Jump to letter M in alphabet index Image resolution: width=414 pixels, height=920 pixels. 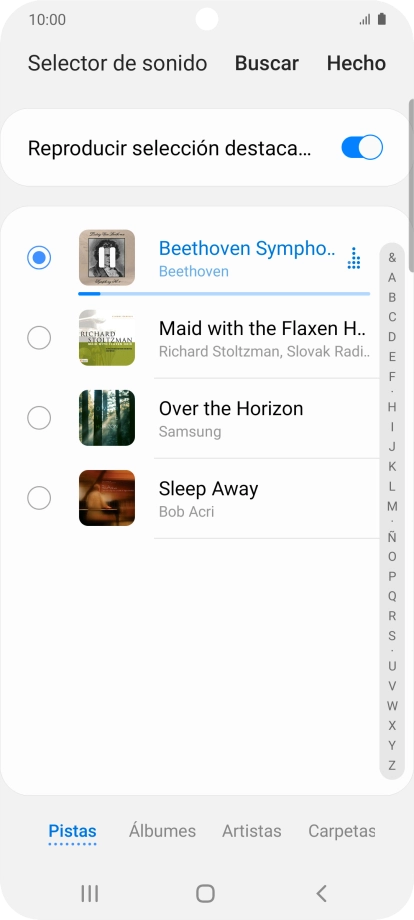392,506
